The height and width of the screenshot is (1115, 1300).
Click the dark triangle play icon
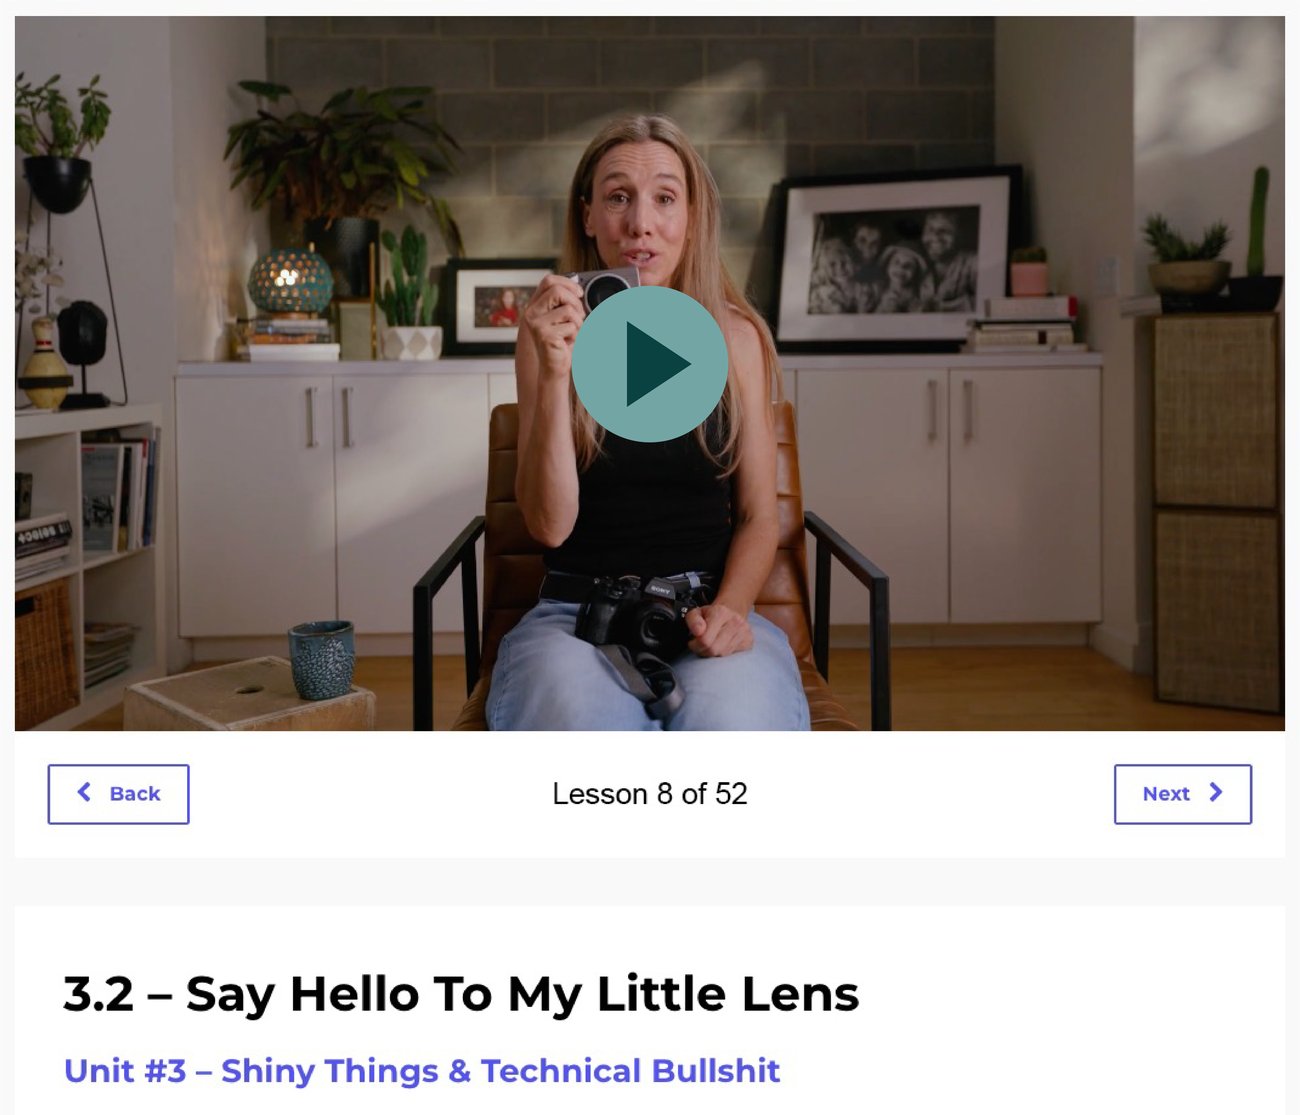655,364
